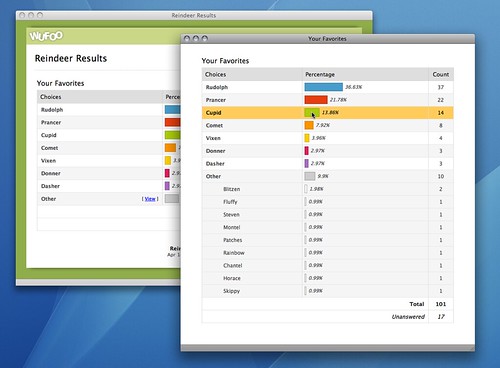Click the View link beside Other

pos(150,199)
